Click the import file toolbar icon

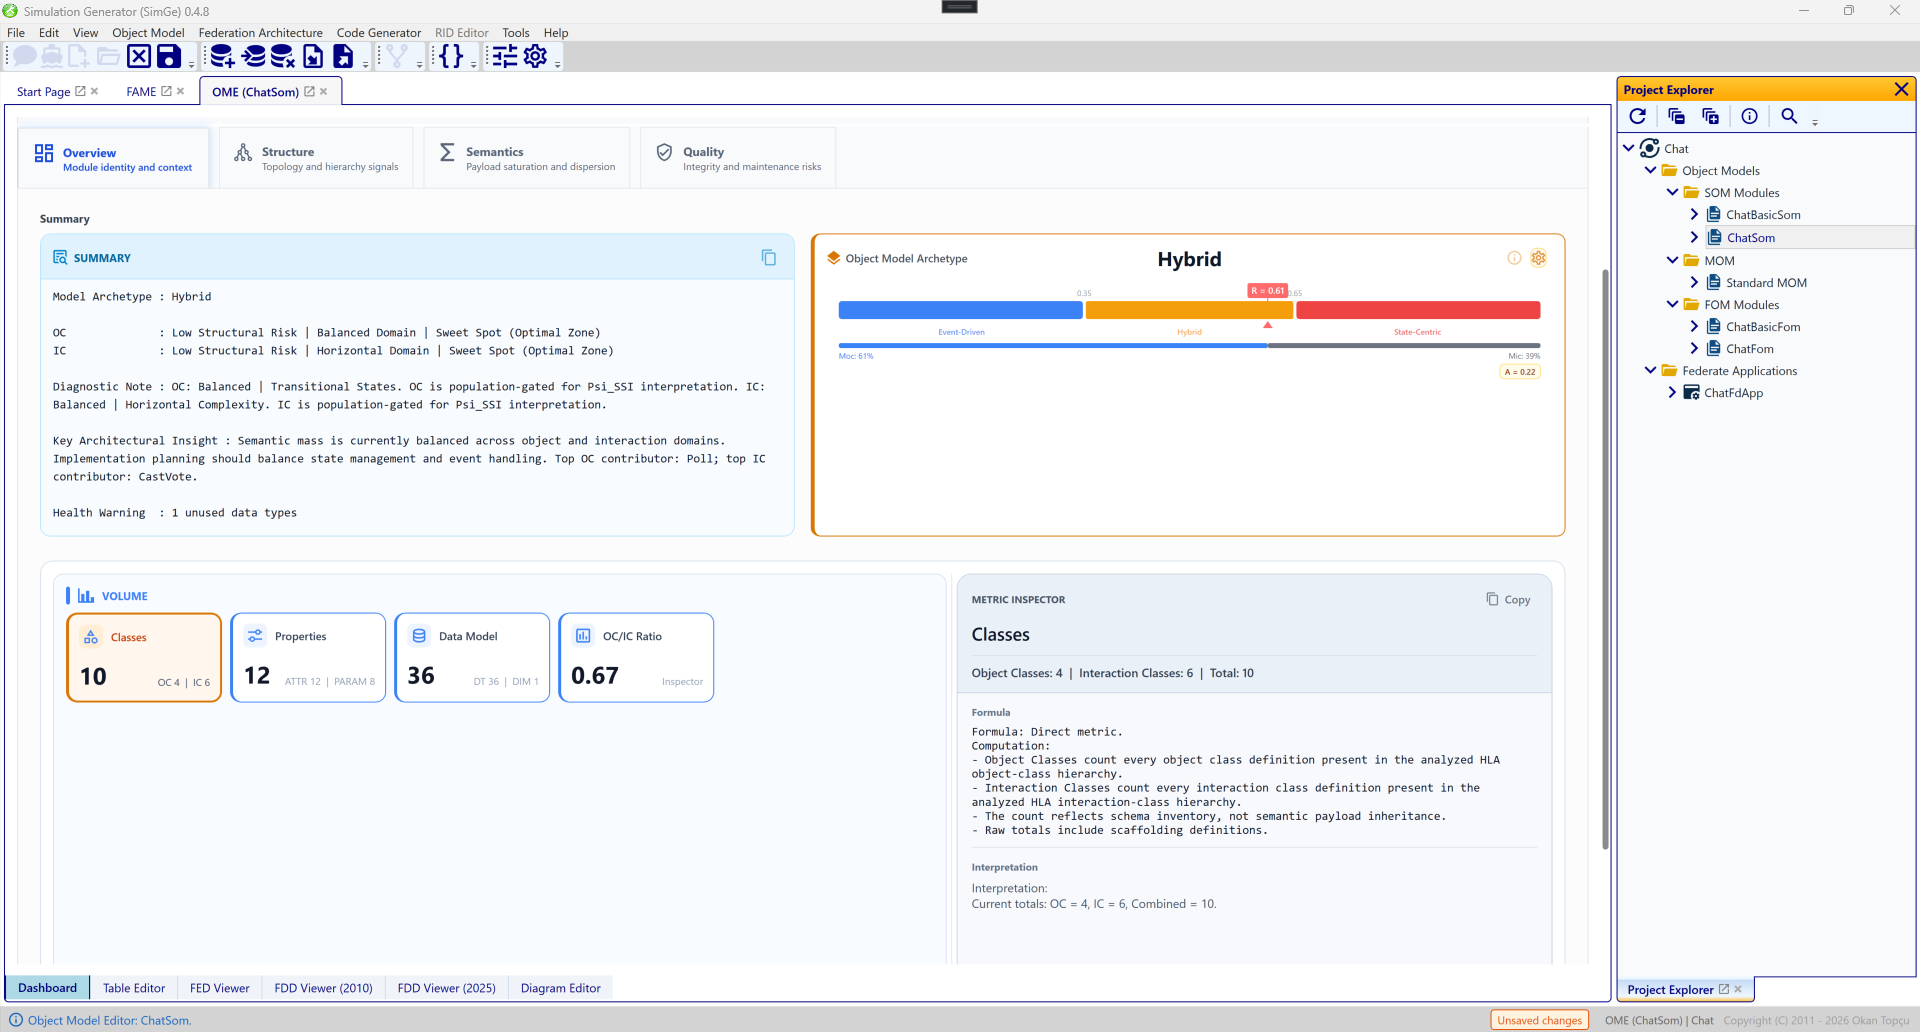coord(313,57)
